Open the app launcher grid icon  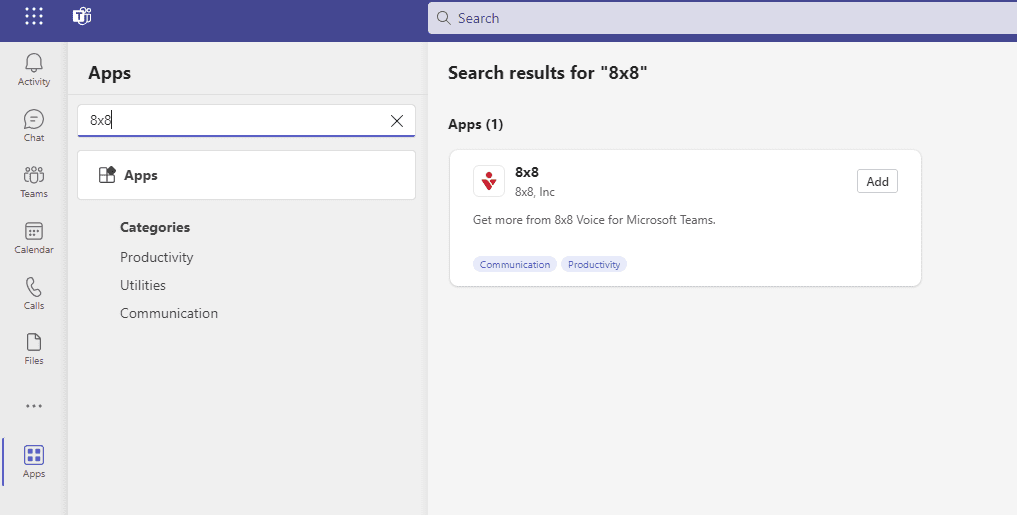[x=34, y=16]
